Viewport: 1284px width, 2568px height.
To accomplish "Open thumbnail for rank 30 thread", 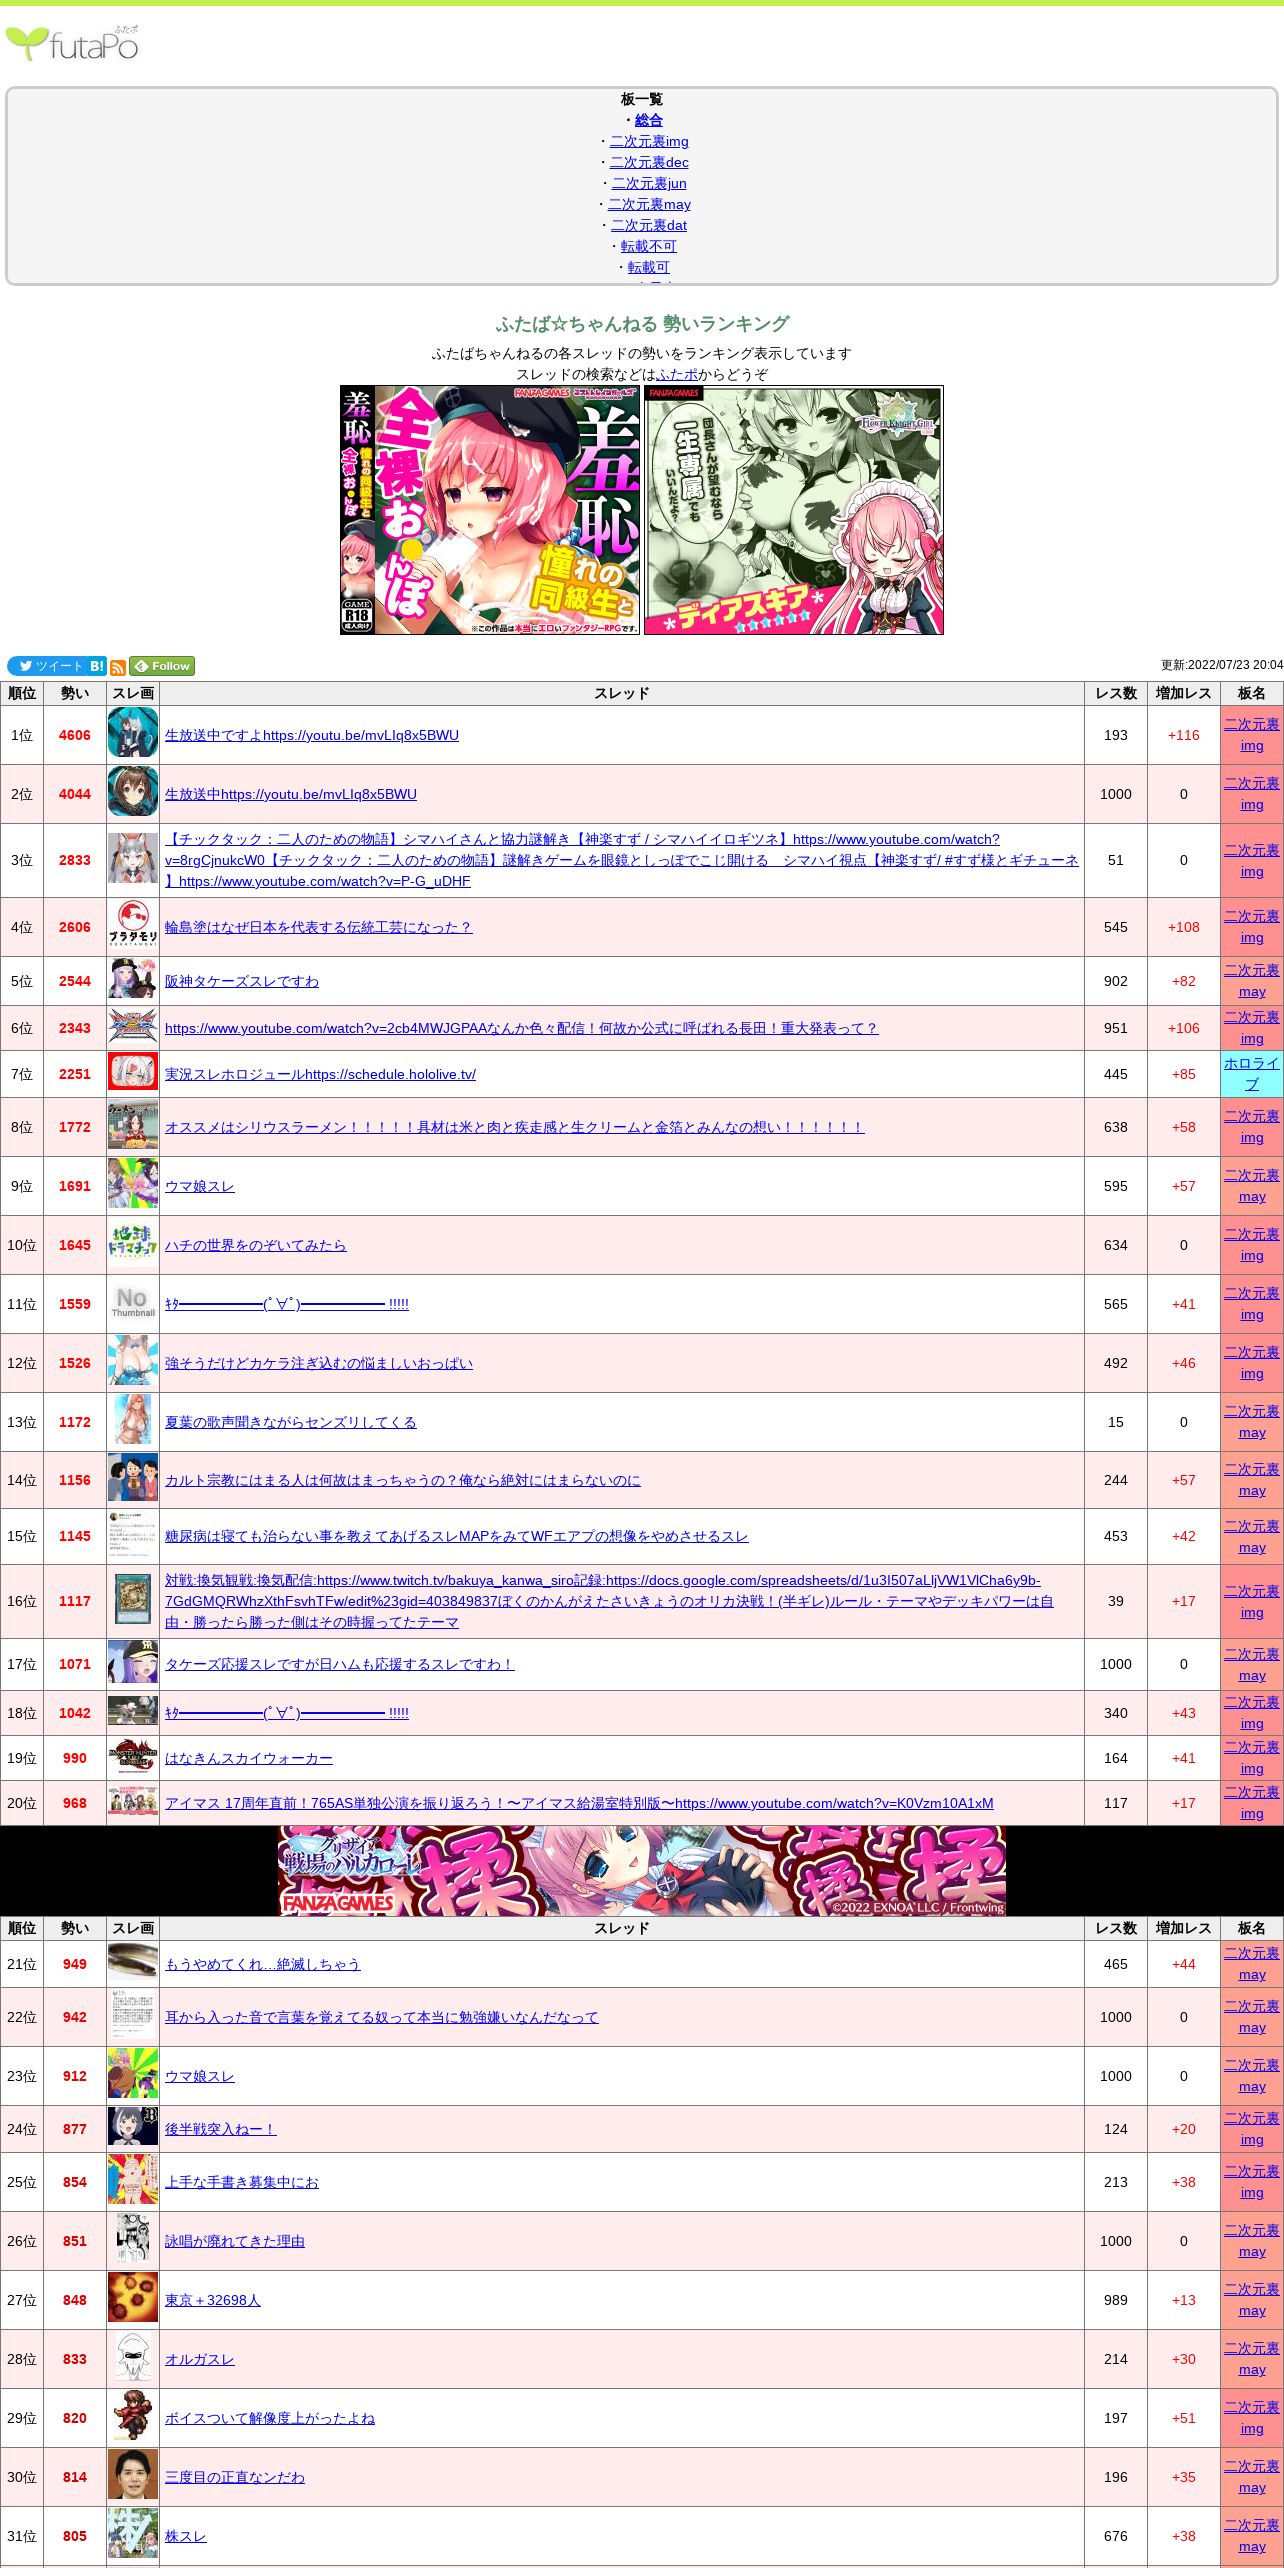I will (133, 2476).
